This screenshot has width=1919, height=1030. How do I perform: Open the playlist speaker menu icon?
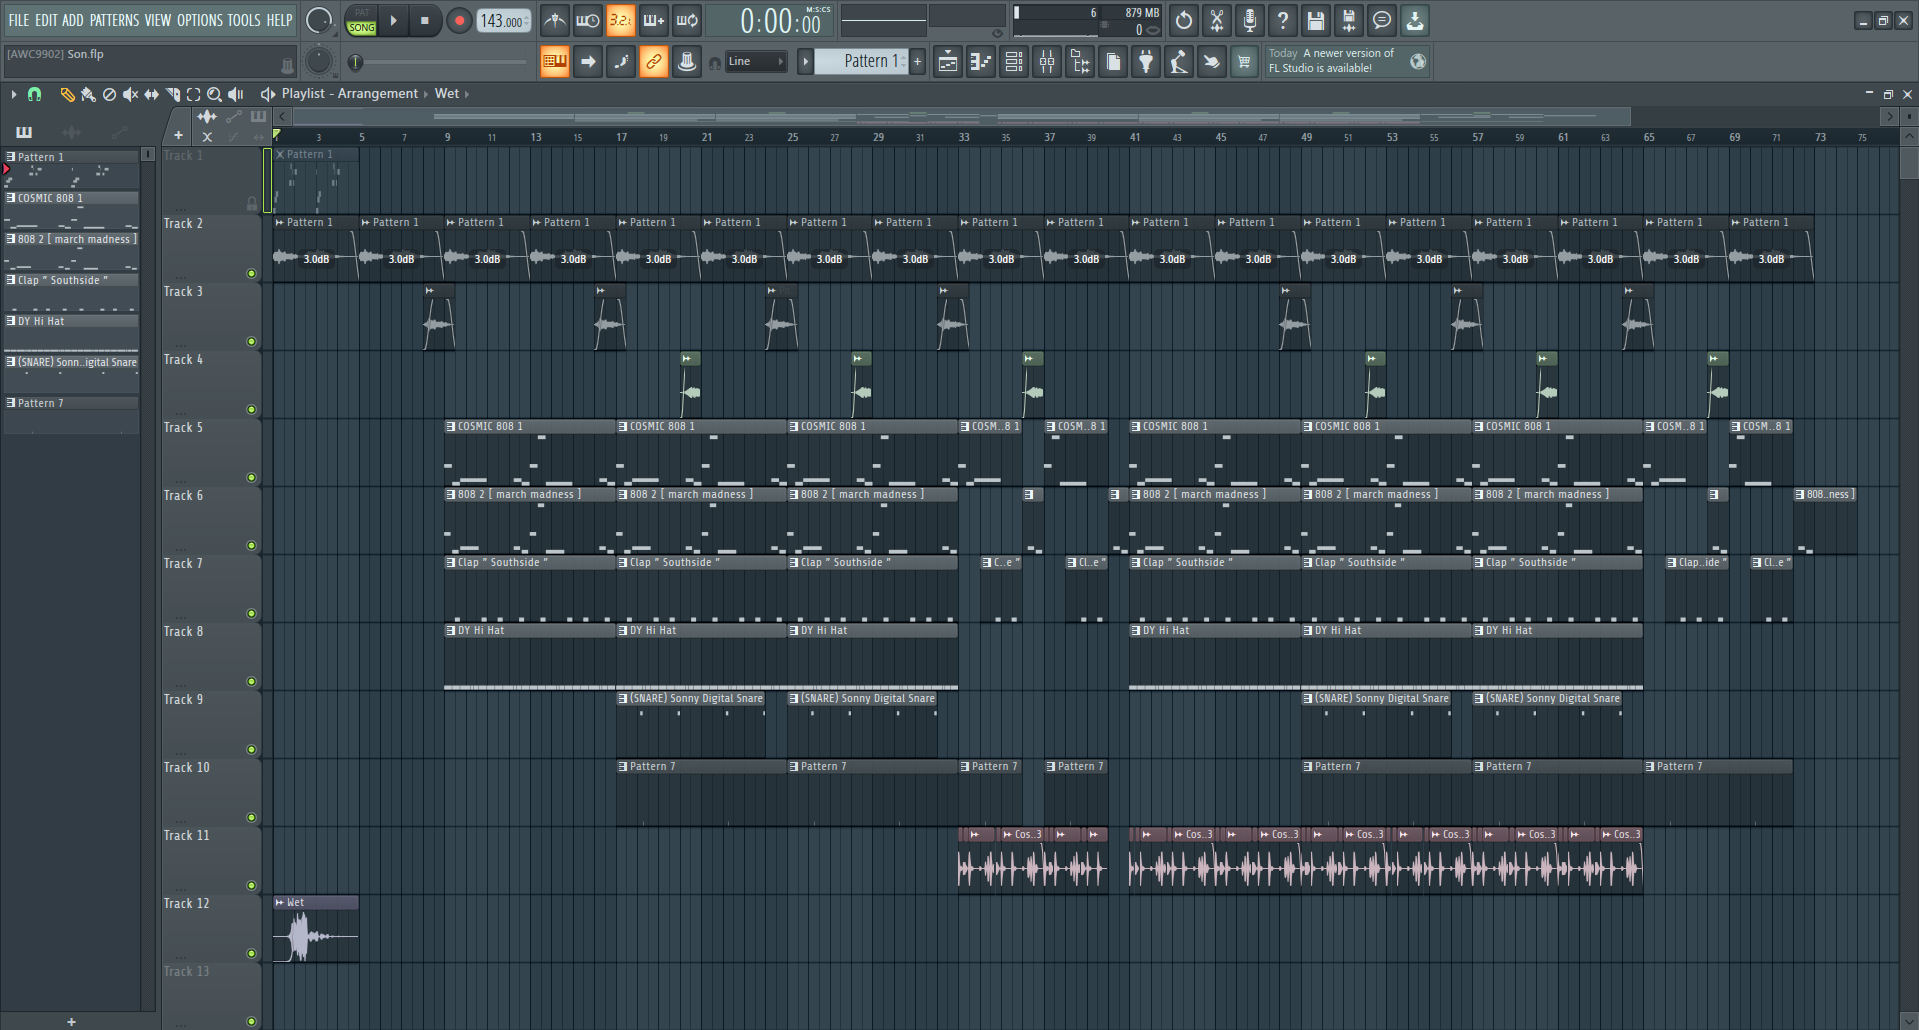point(267,94)
